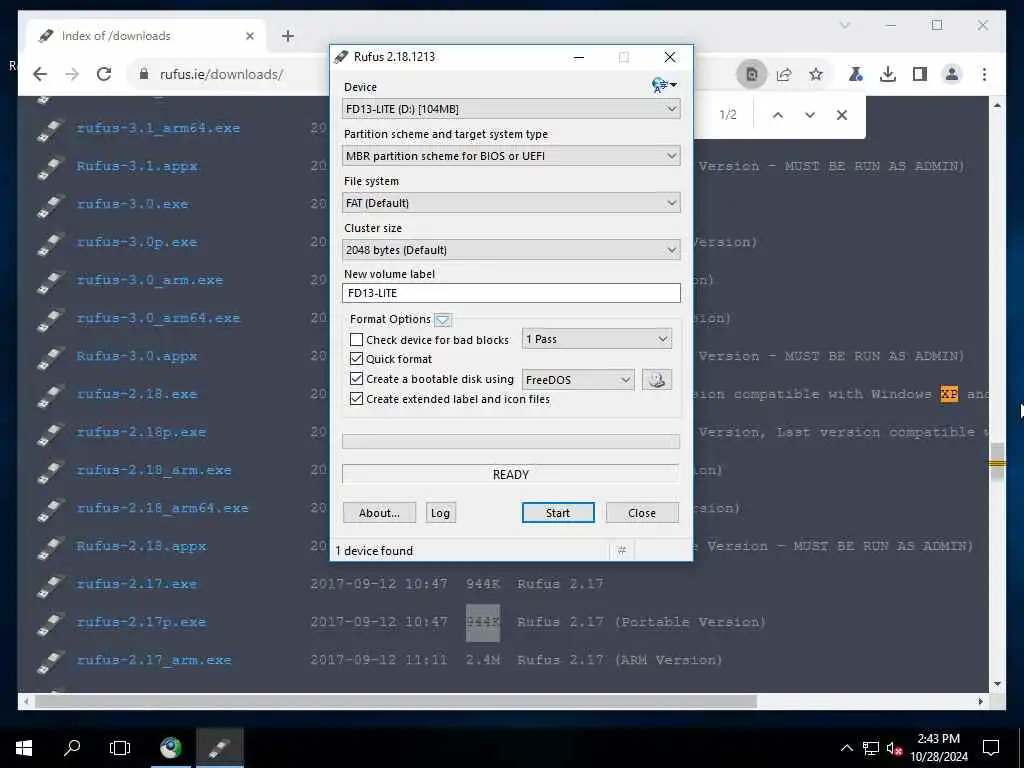Open the Rufus Log window
This screenshot has width=1024, height=768.
440,513
